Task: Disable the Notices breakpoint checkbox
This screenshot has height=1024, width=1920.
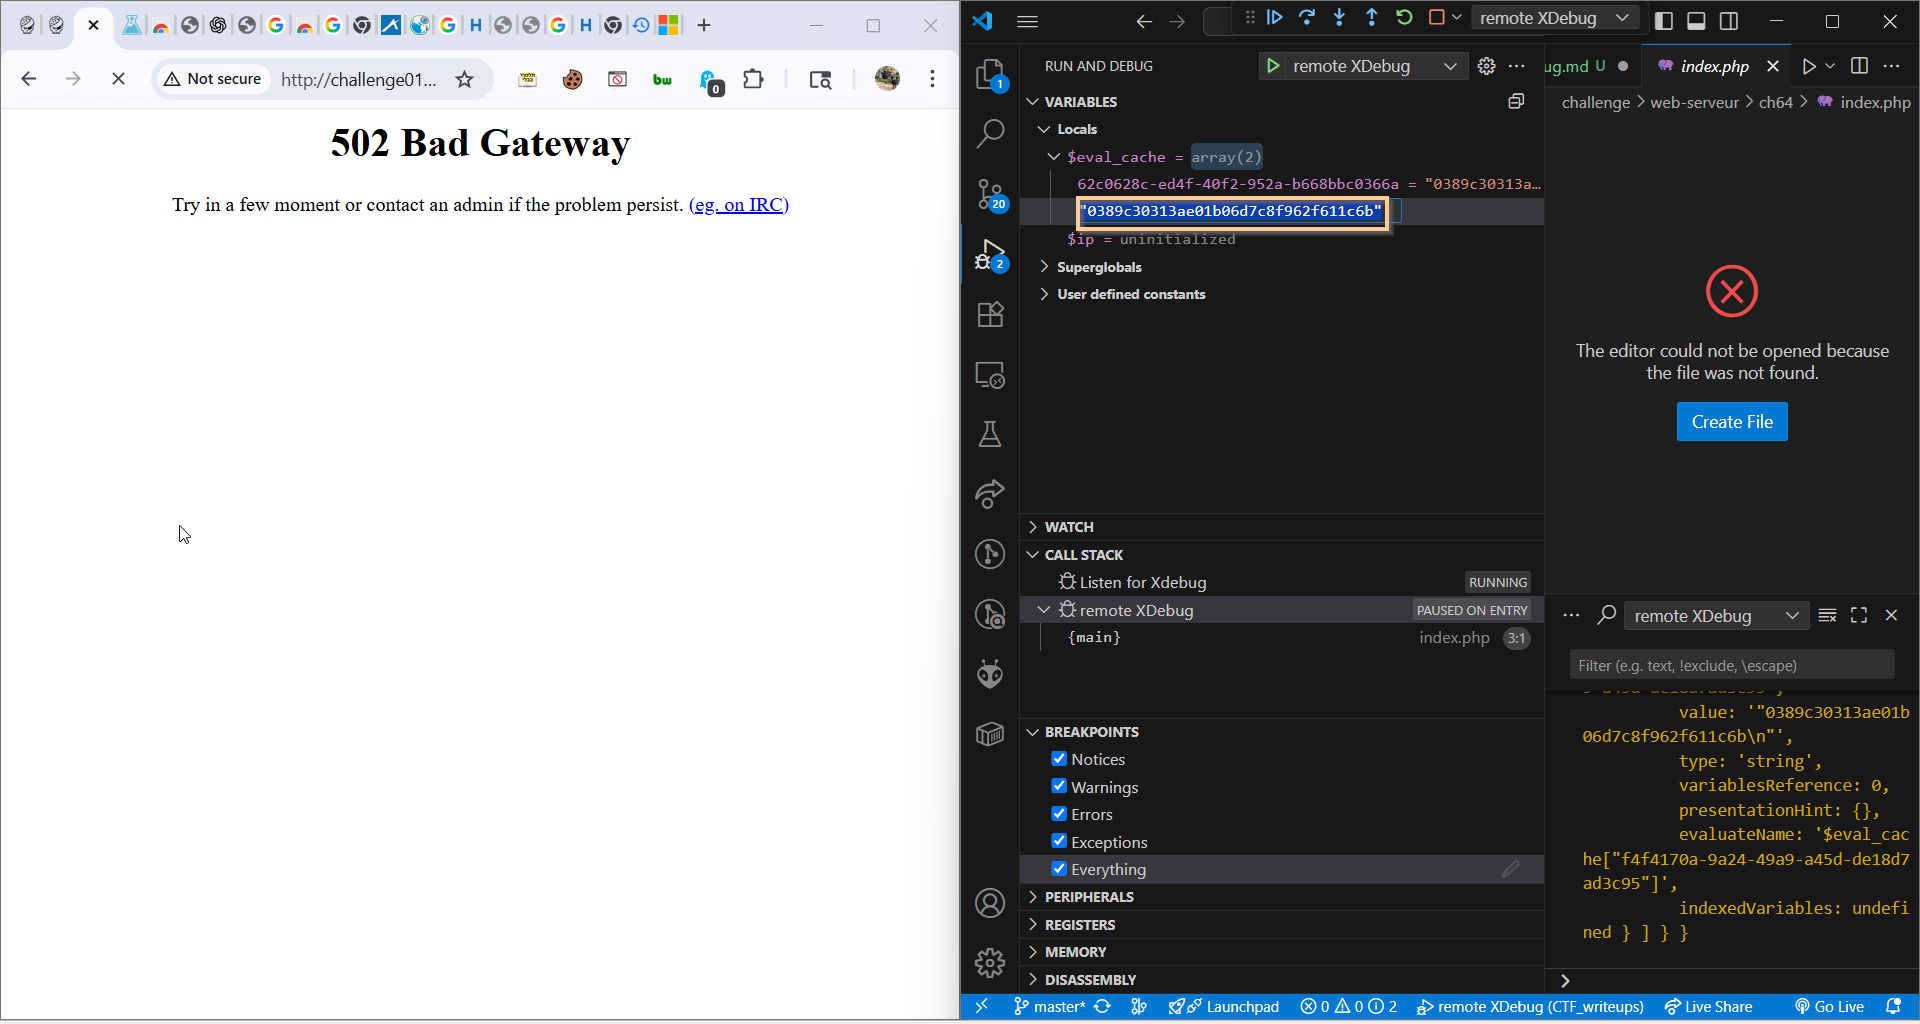Action: (1060, 759)
